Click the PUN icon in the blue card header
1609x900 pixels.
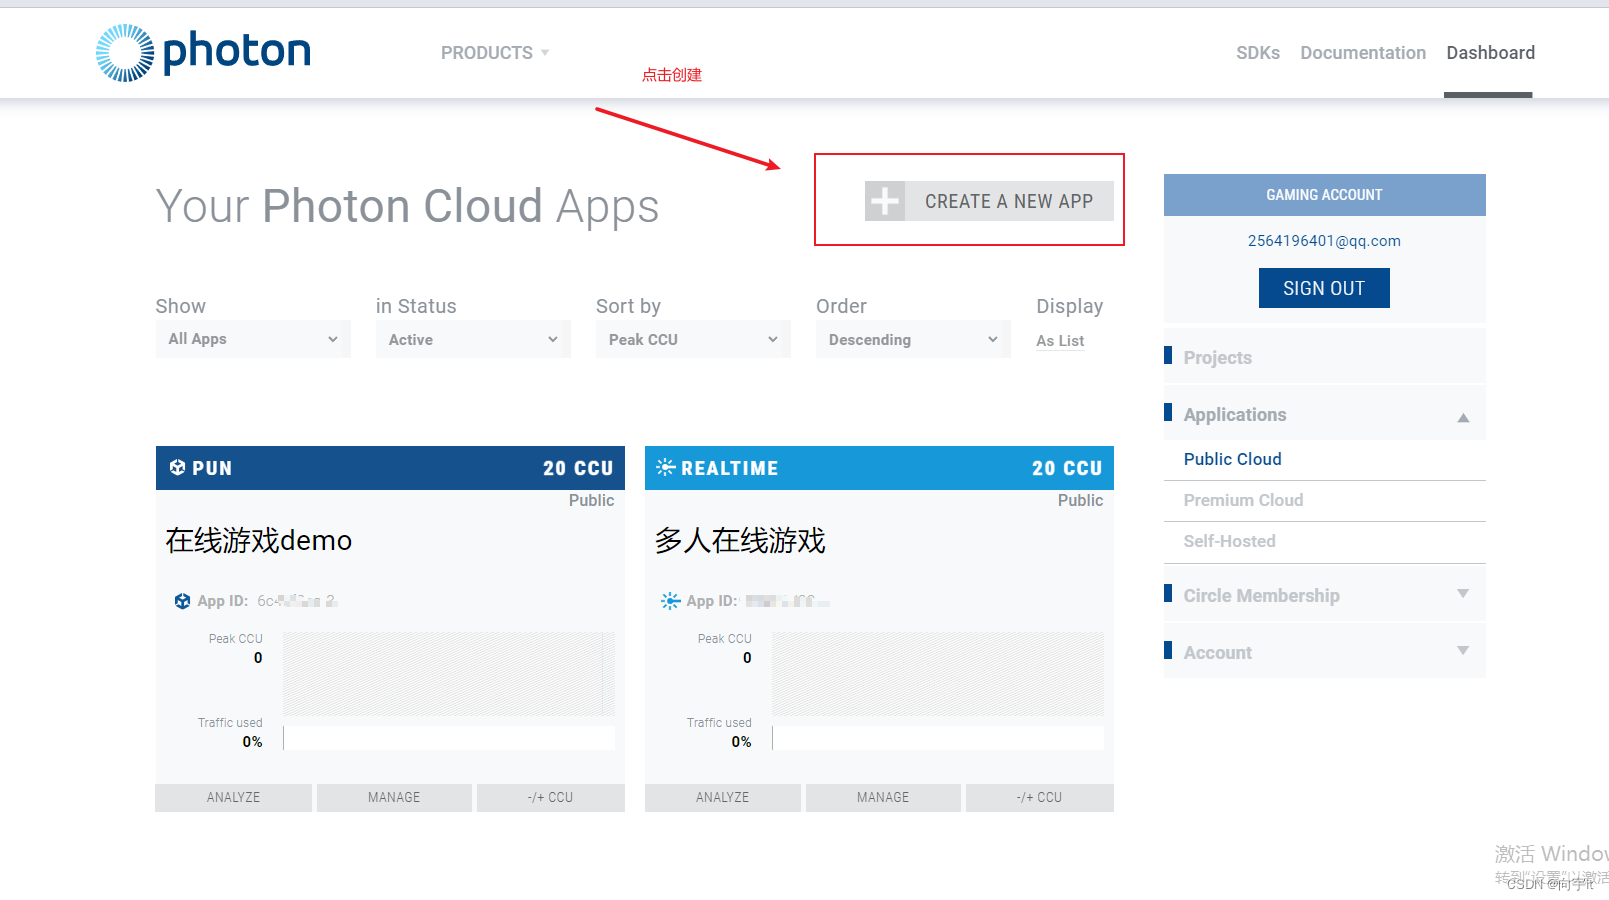(177, 467)
